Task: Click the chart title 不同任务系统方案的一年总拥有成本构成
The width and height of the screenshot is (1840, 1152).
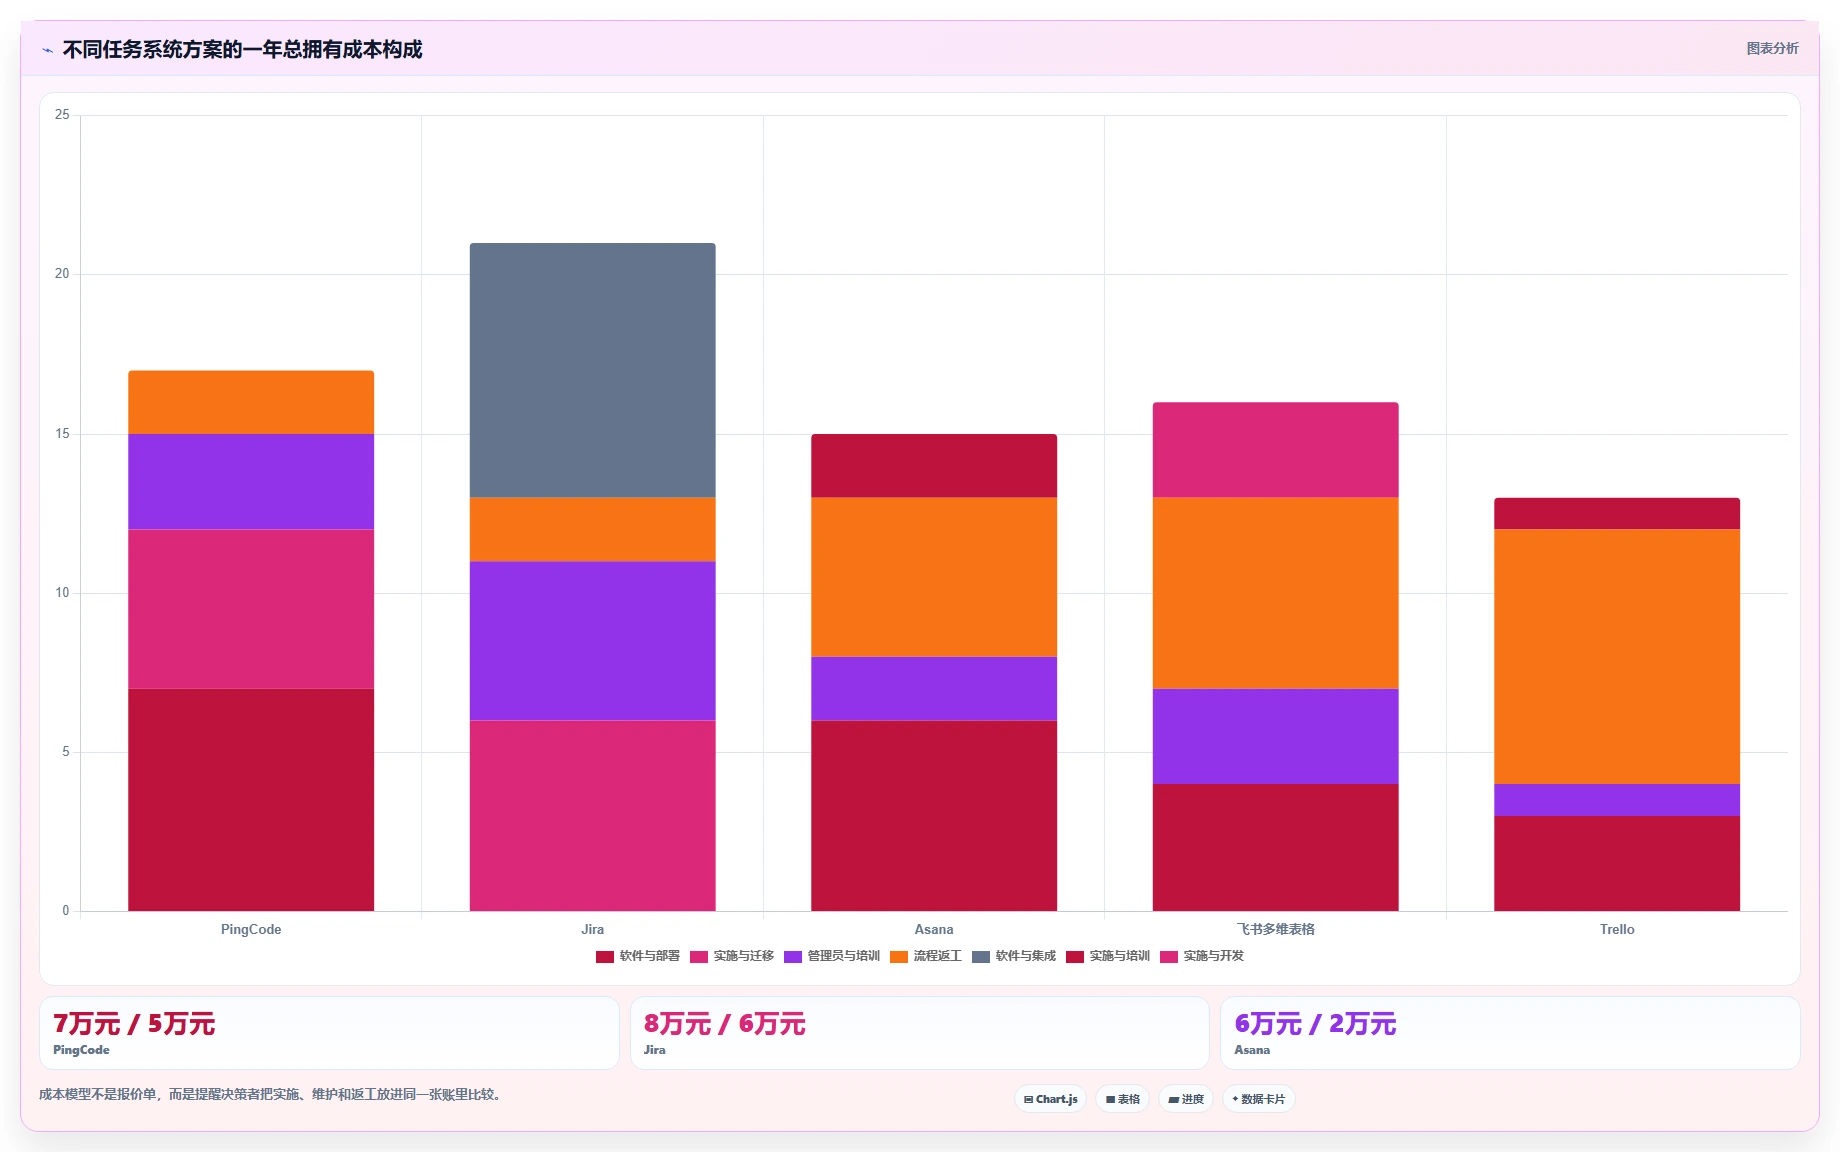Action: click(x=243, y=49)
